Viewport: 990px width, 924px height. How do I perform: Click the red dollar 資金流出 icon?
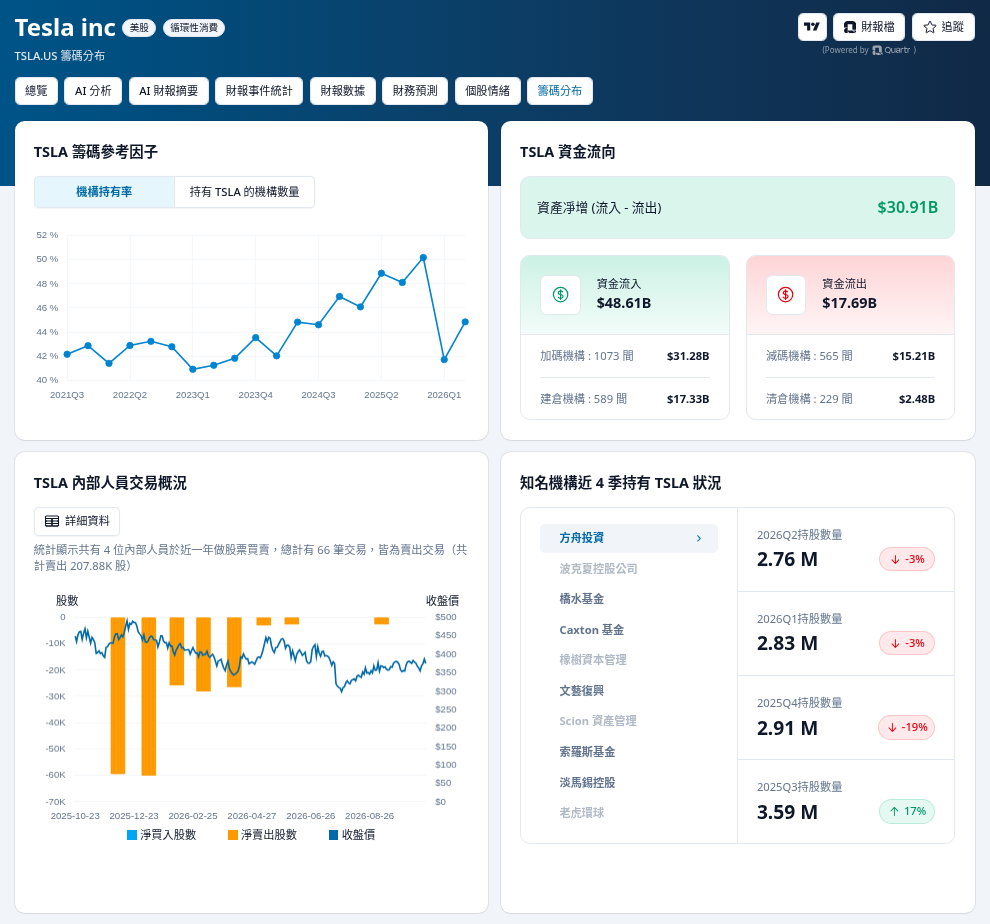pos(785,294)
